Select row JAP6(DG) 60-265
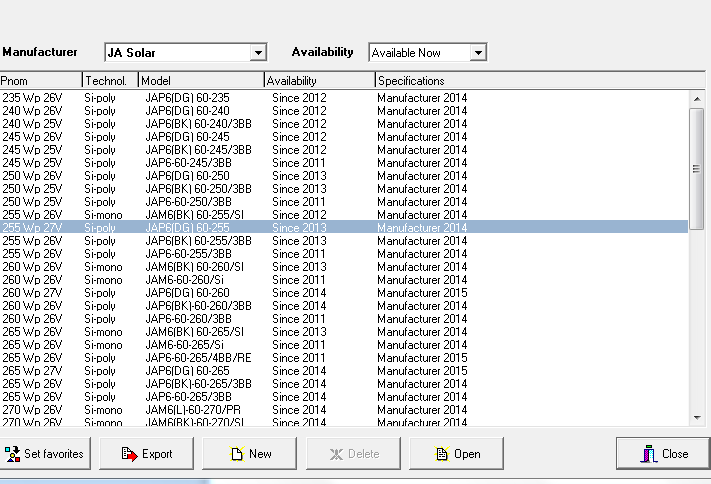Image resolution: width=711 pixels, height=484 pixels. click(x=344, y=371)
